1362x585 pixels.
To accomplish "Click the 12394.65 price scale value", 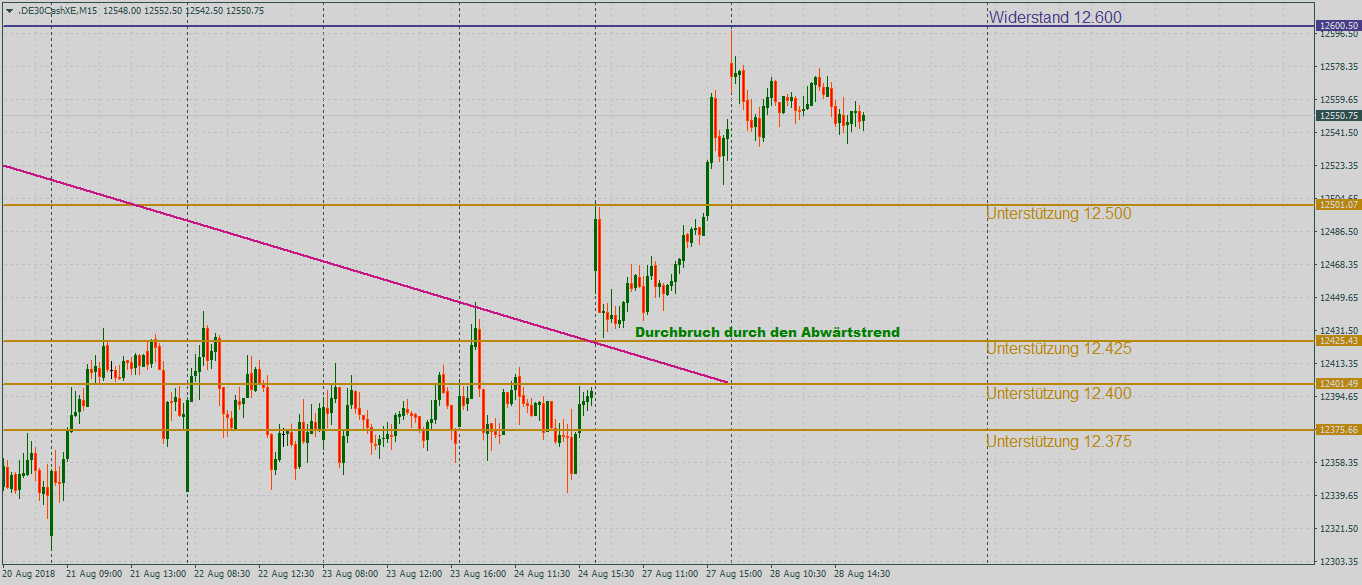I will pos(1339,397).
